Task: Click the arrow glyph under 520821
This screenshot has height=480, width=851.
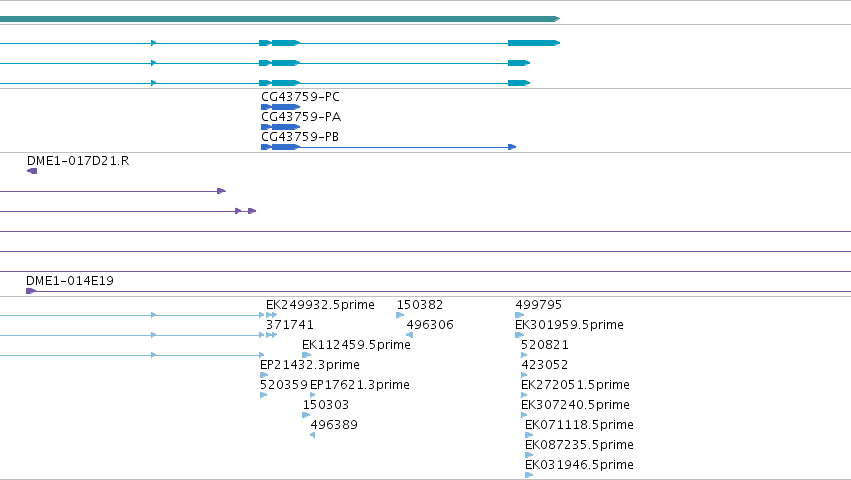Action: coord(524,355)
